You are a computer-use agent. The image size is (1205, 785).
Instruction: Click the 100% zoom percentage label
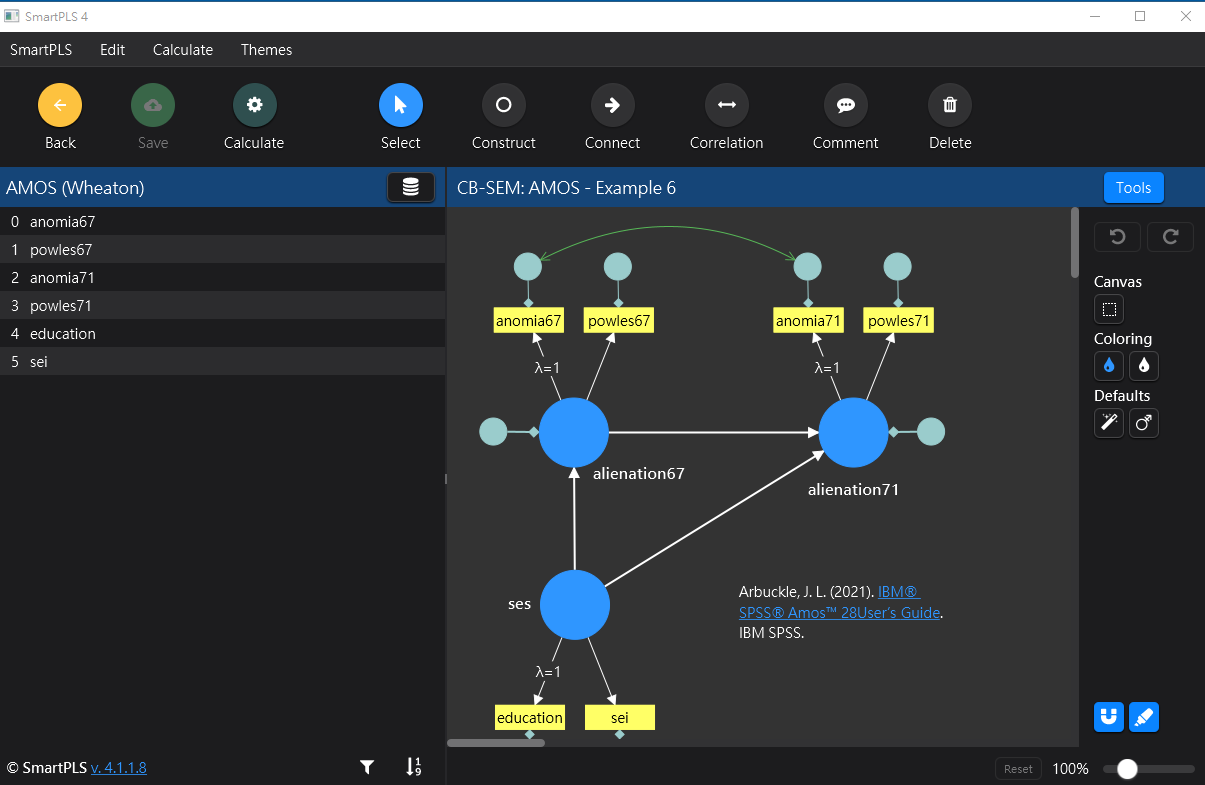[1070, 769]
